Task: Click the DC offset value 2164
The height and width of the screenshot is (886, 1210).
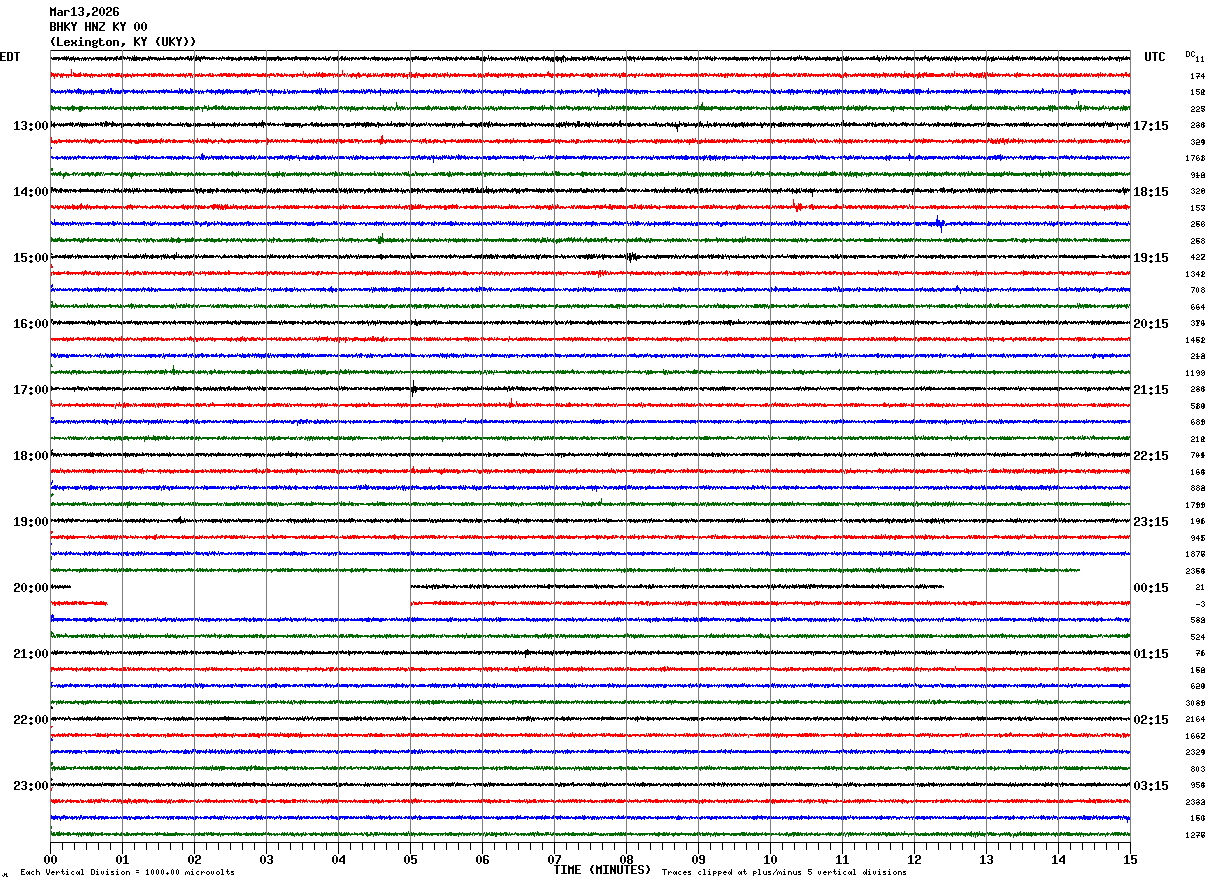Action: point(1195,720)
